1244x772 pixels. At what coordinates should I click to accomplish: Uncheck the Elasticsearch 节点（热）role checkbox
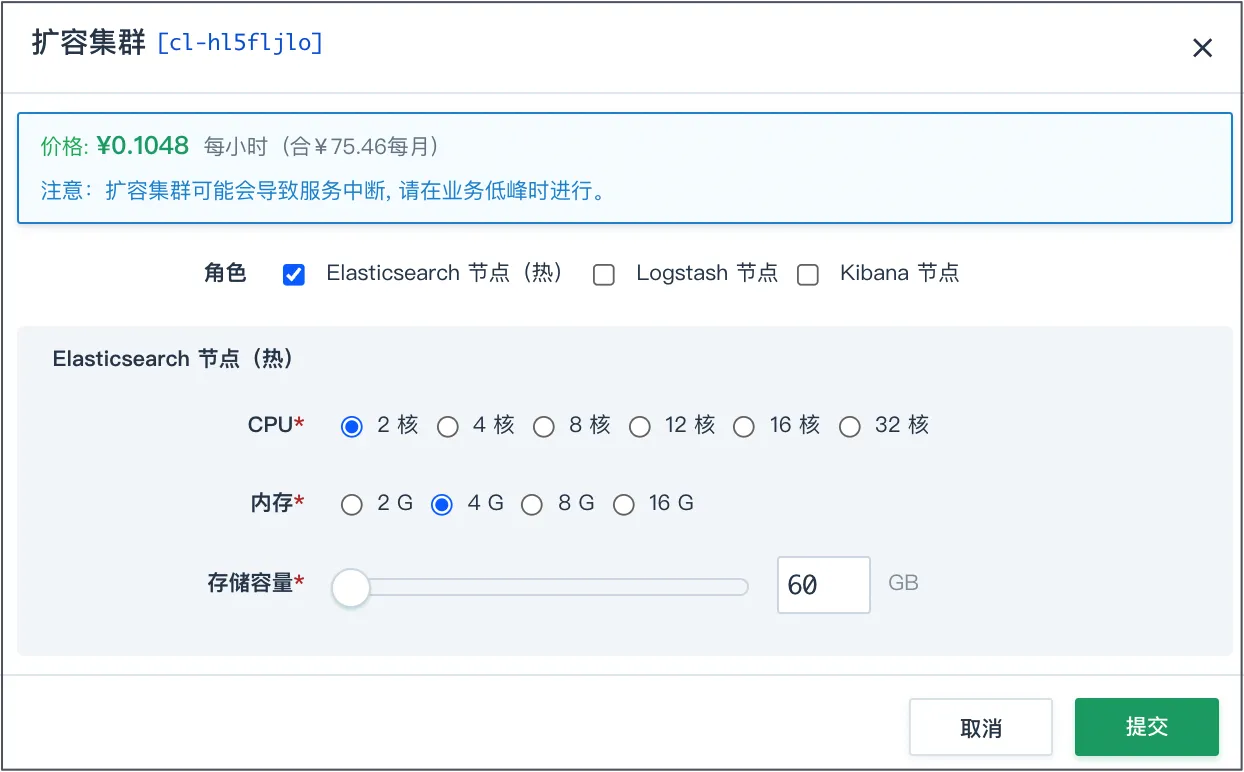[x=294, y=275]
